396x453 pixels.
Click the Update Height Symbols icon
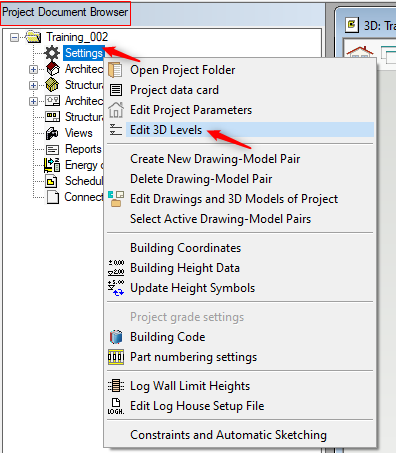tap(116, 288)
